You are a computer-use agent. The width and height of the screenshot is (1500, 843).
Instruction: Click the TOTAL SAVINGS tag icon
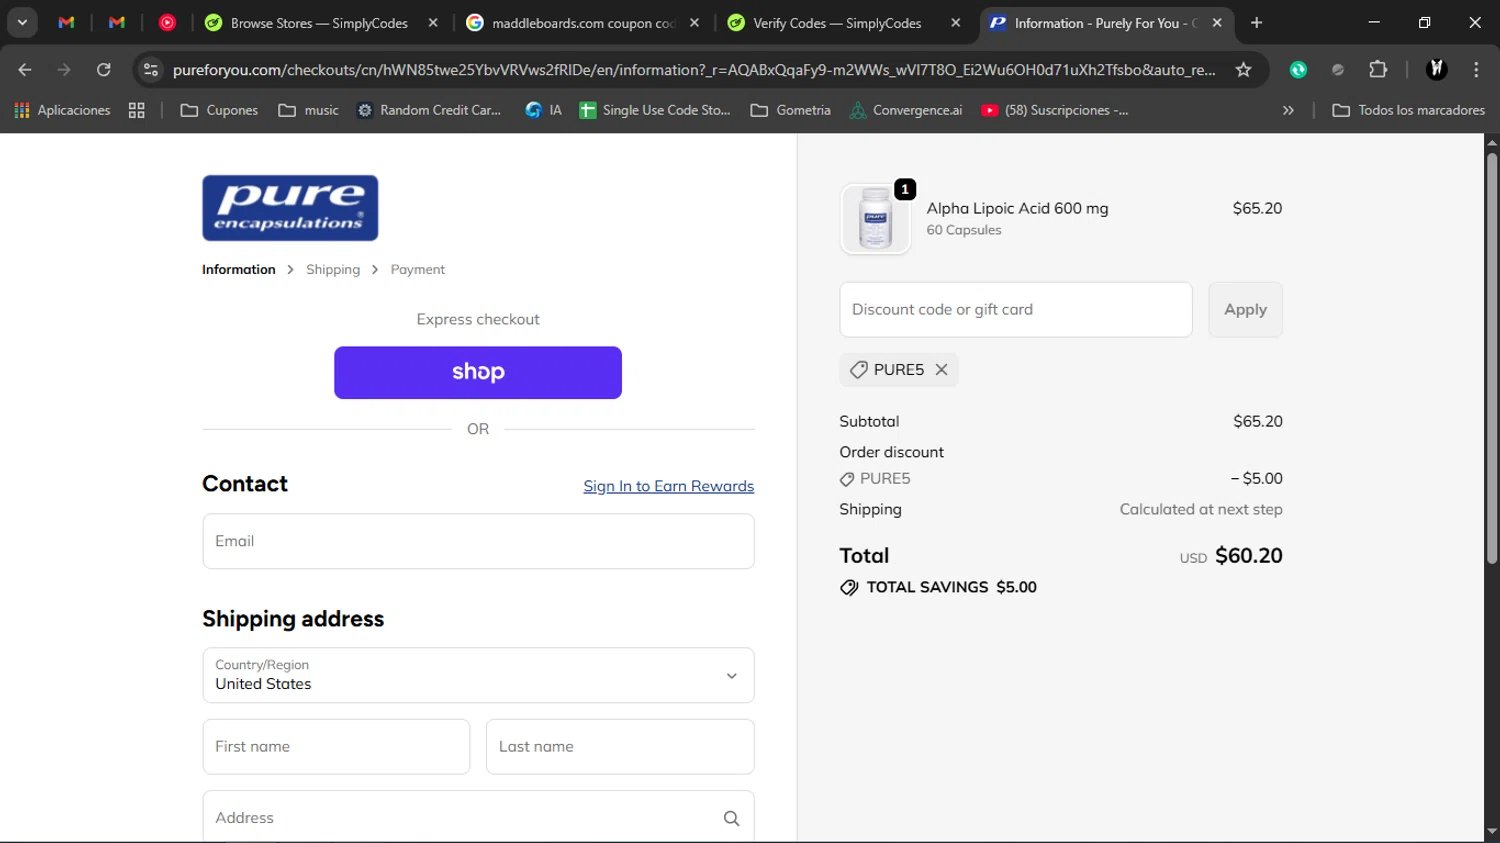[x=849, y=587]
